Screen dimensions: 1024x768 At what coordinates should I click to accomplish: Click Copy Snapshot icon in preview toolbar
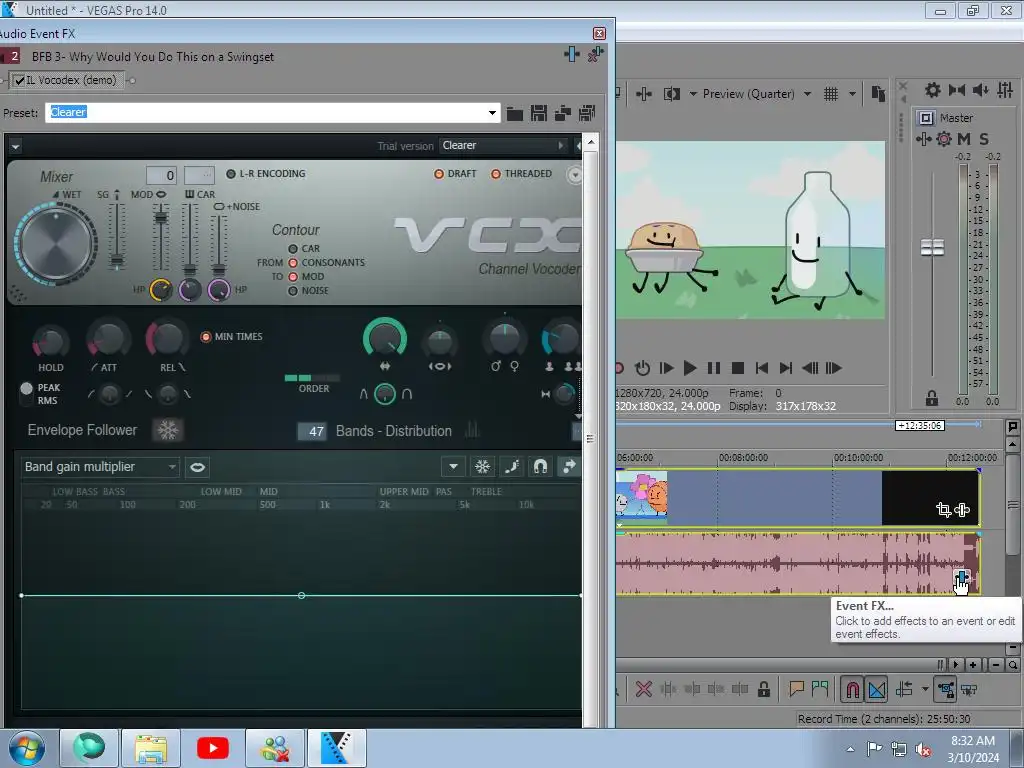pyautogui.click(x=878, y=94)
